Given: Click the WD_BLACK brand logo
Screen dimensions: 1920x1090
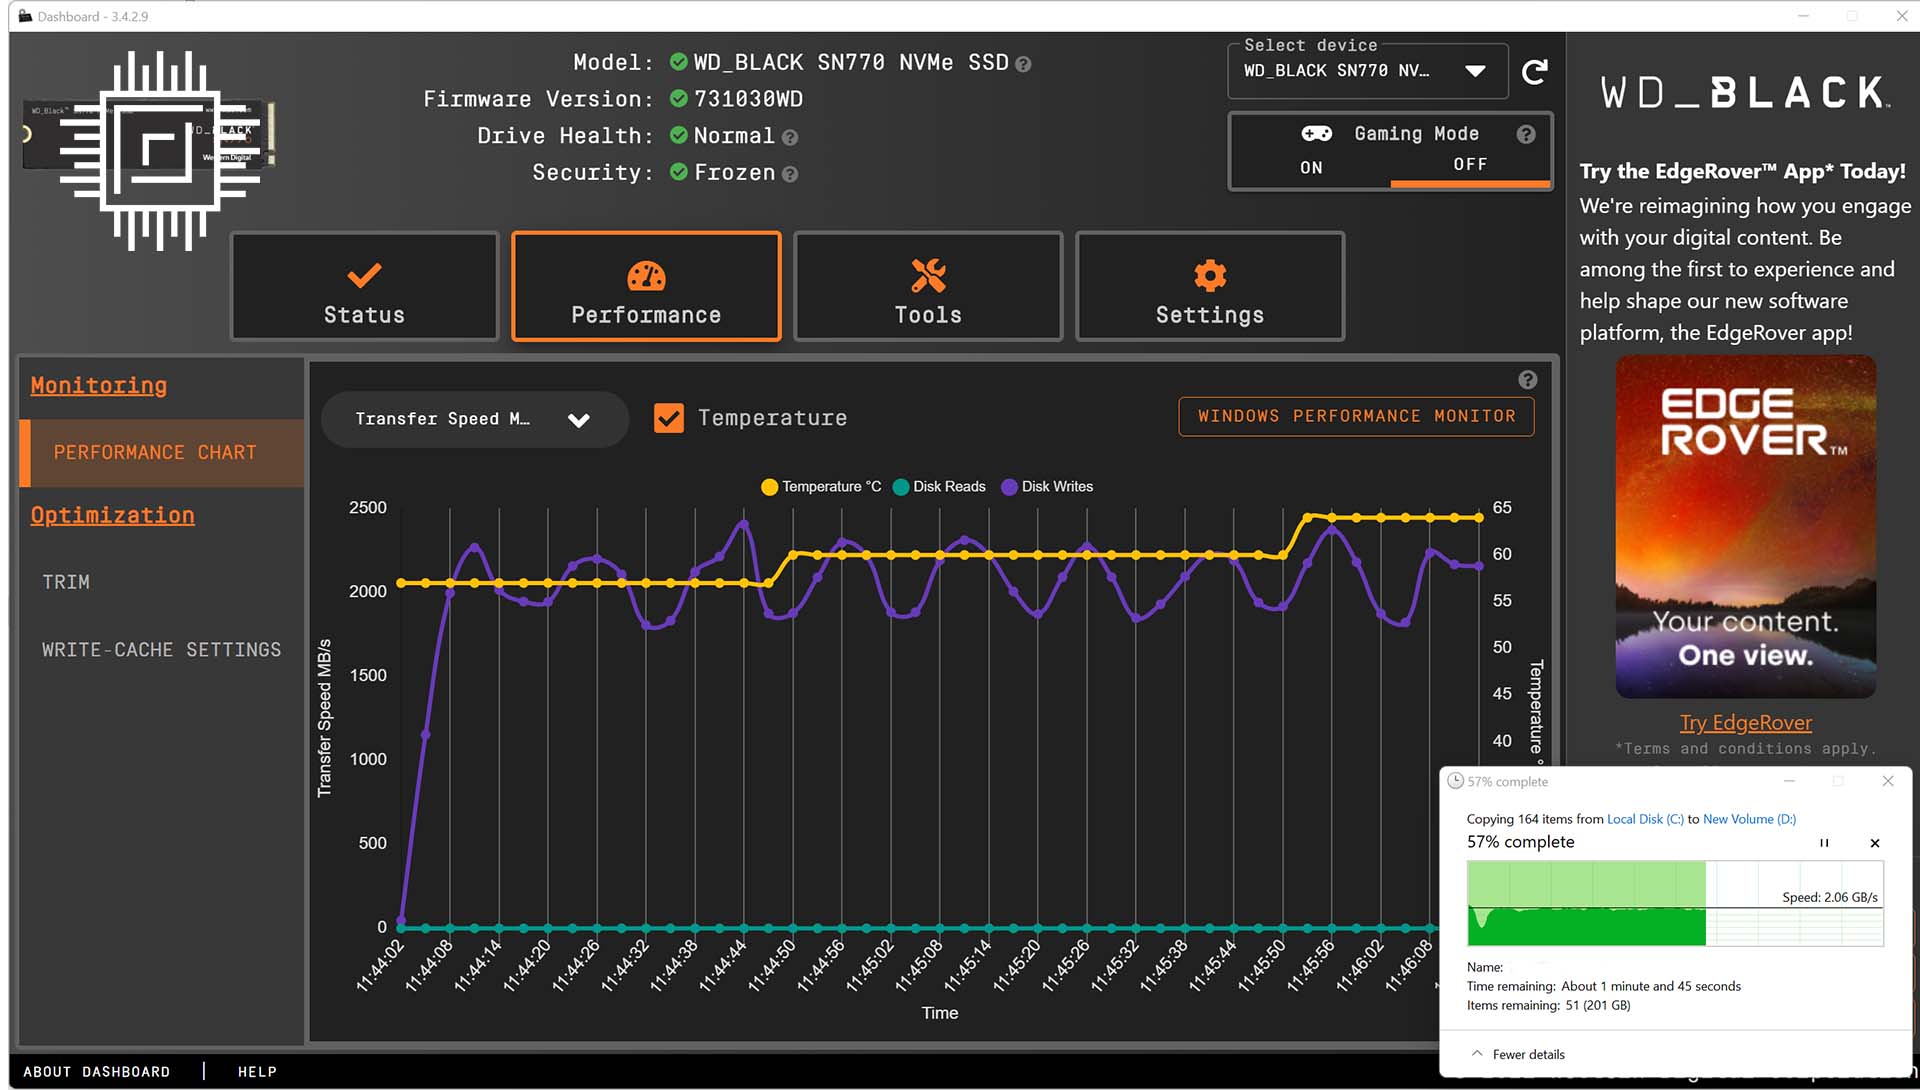Looking at the screenshot, I should 1744,93.
